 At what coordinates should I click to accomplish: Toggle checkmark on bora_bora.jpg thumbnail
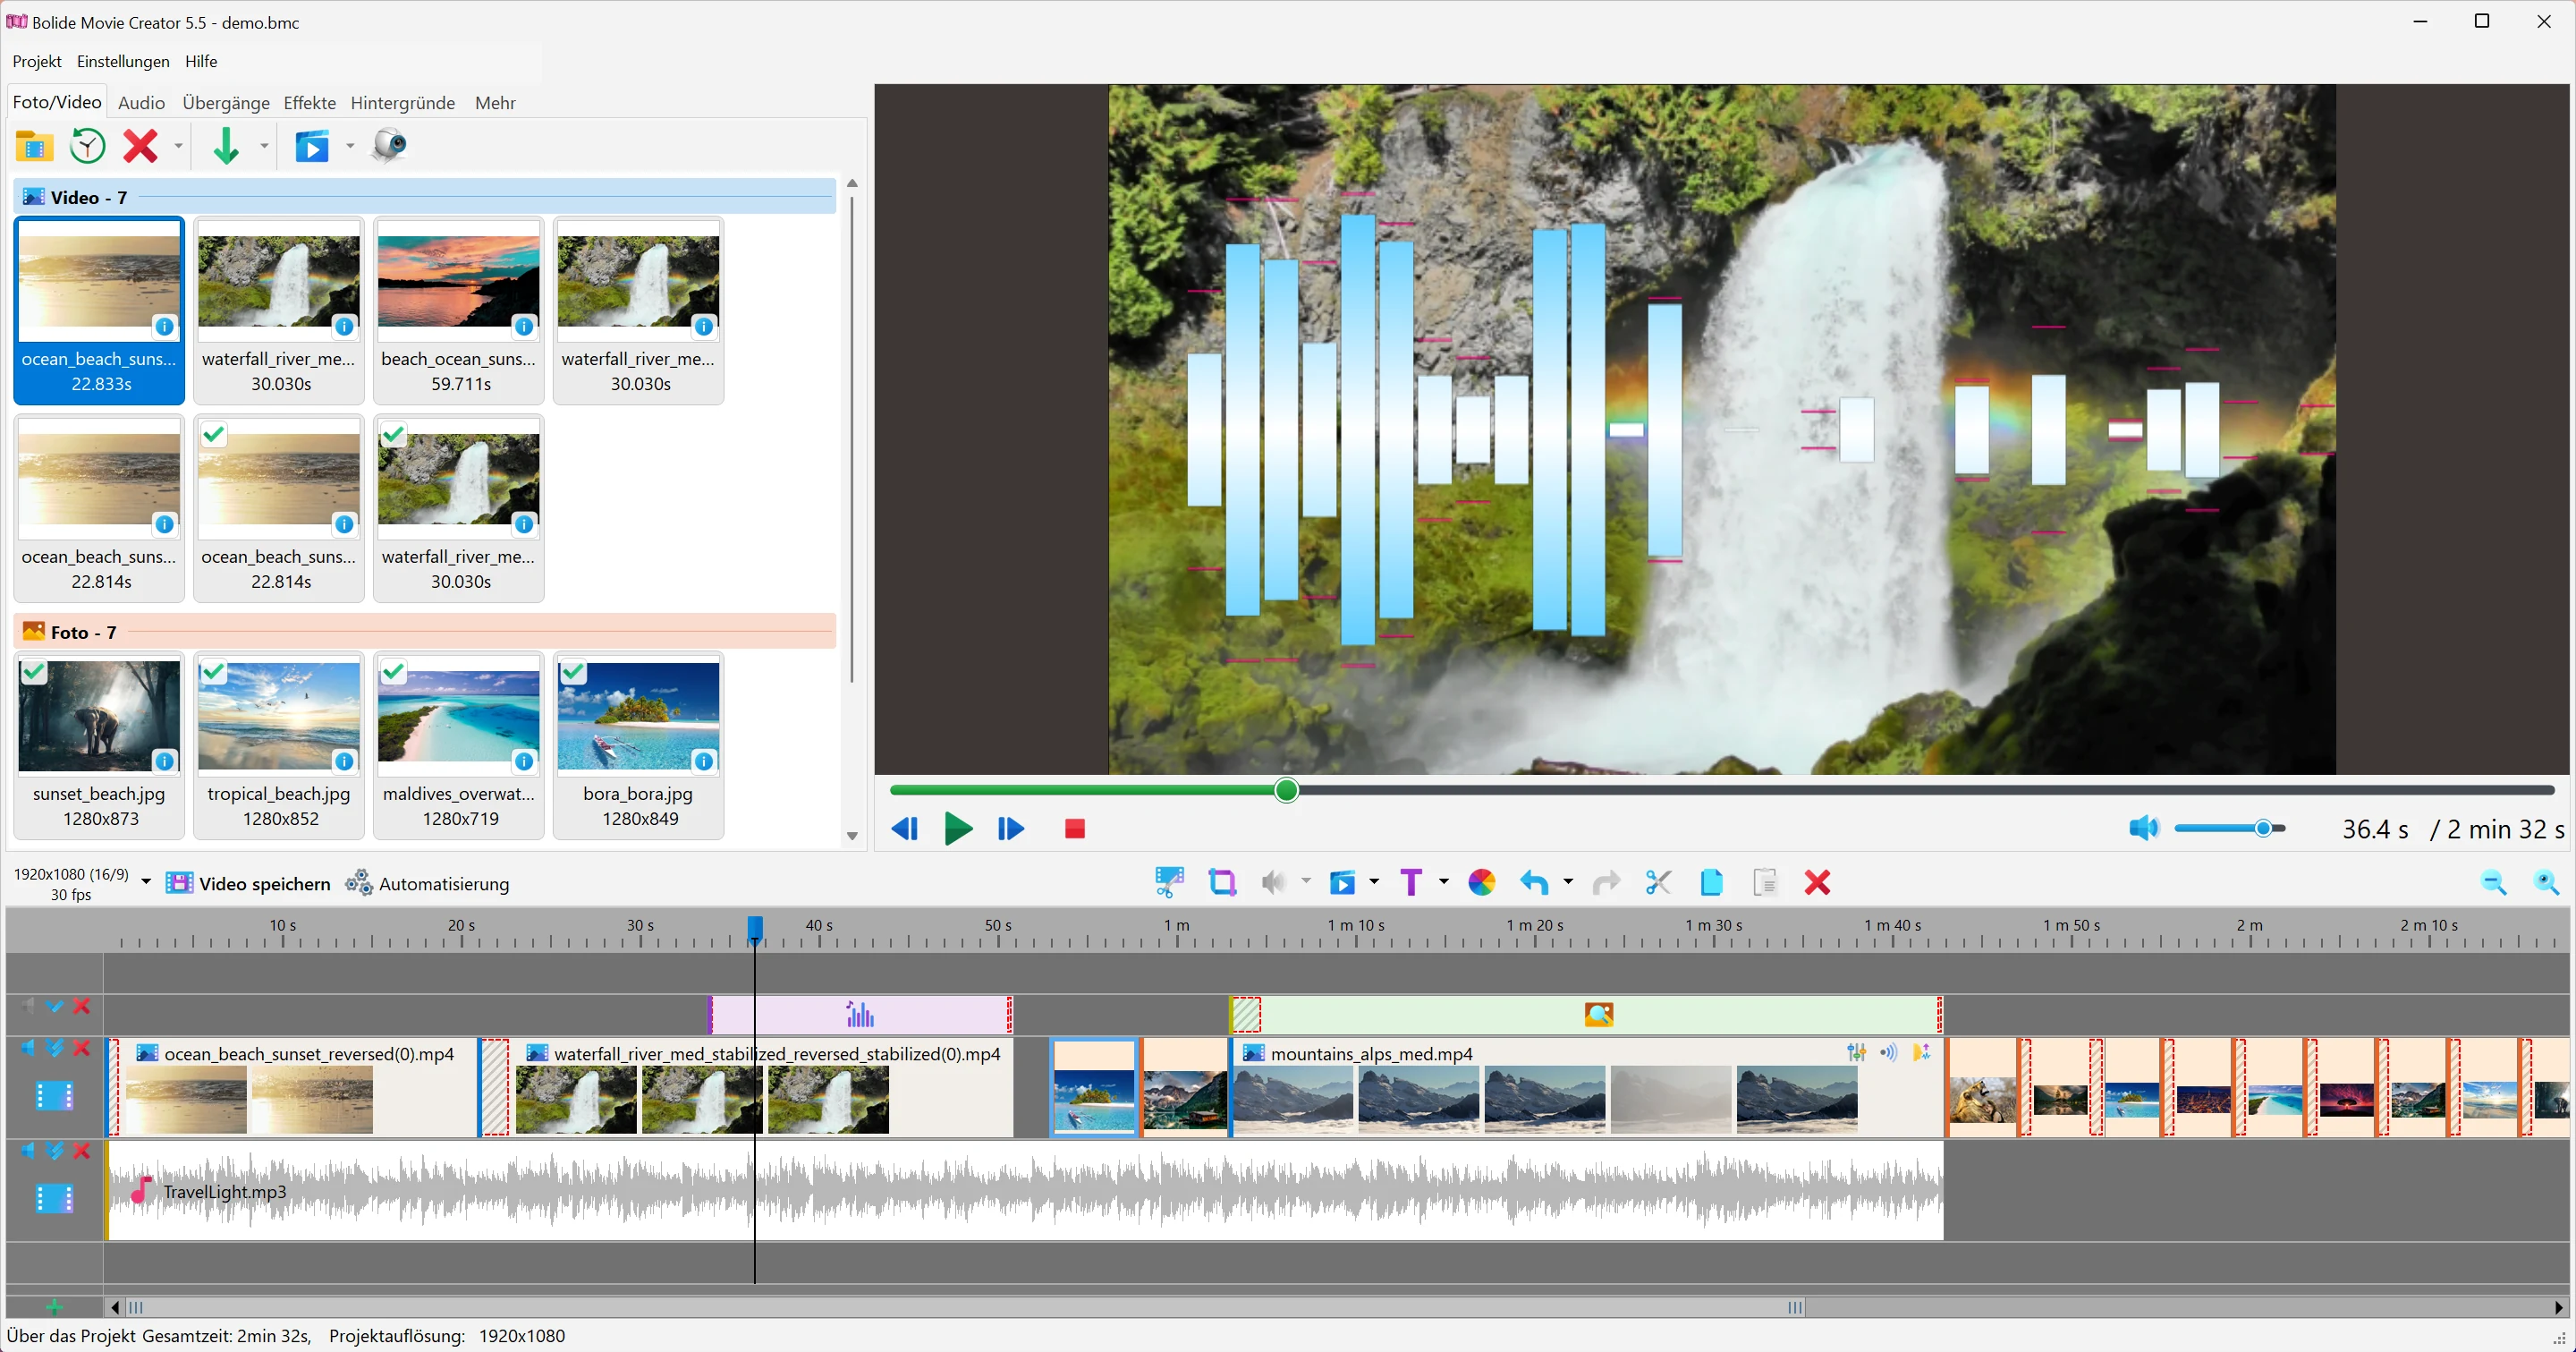point(574,671)
